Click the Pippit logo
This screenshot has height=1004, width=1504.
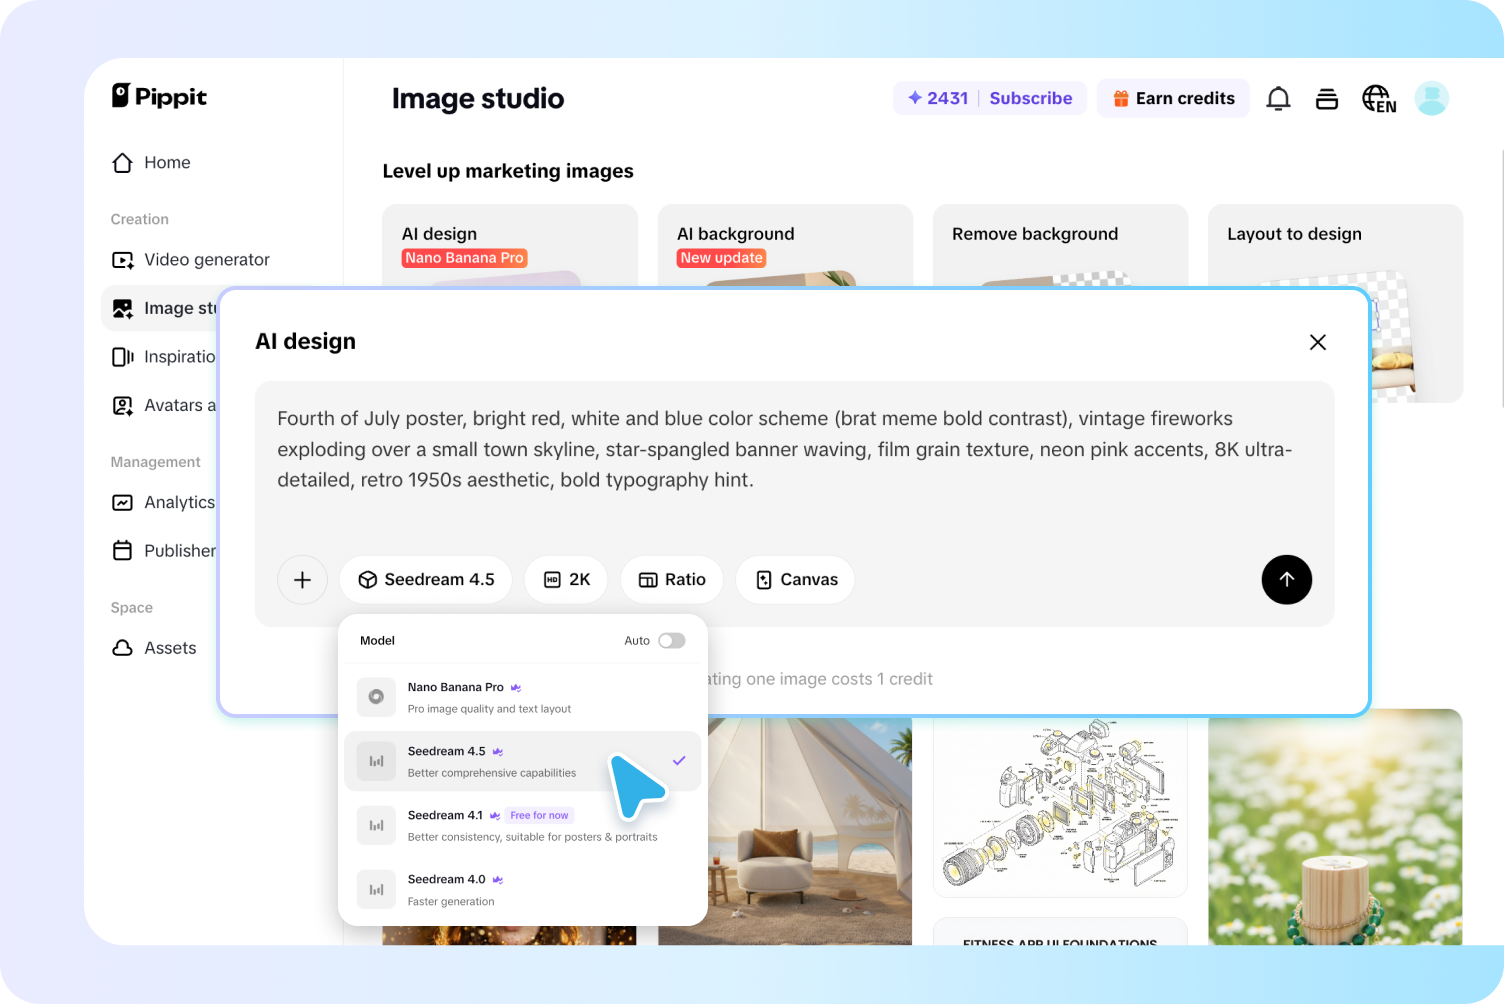tap(159, 96)
